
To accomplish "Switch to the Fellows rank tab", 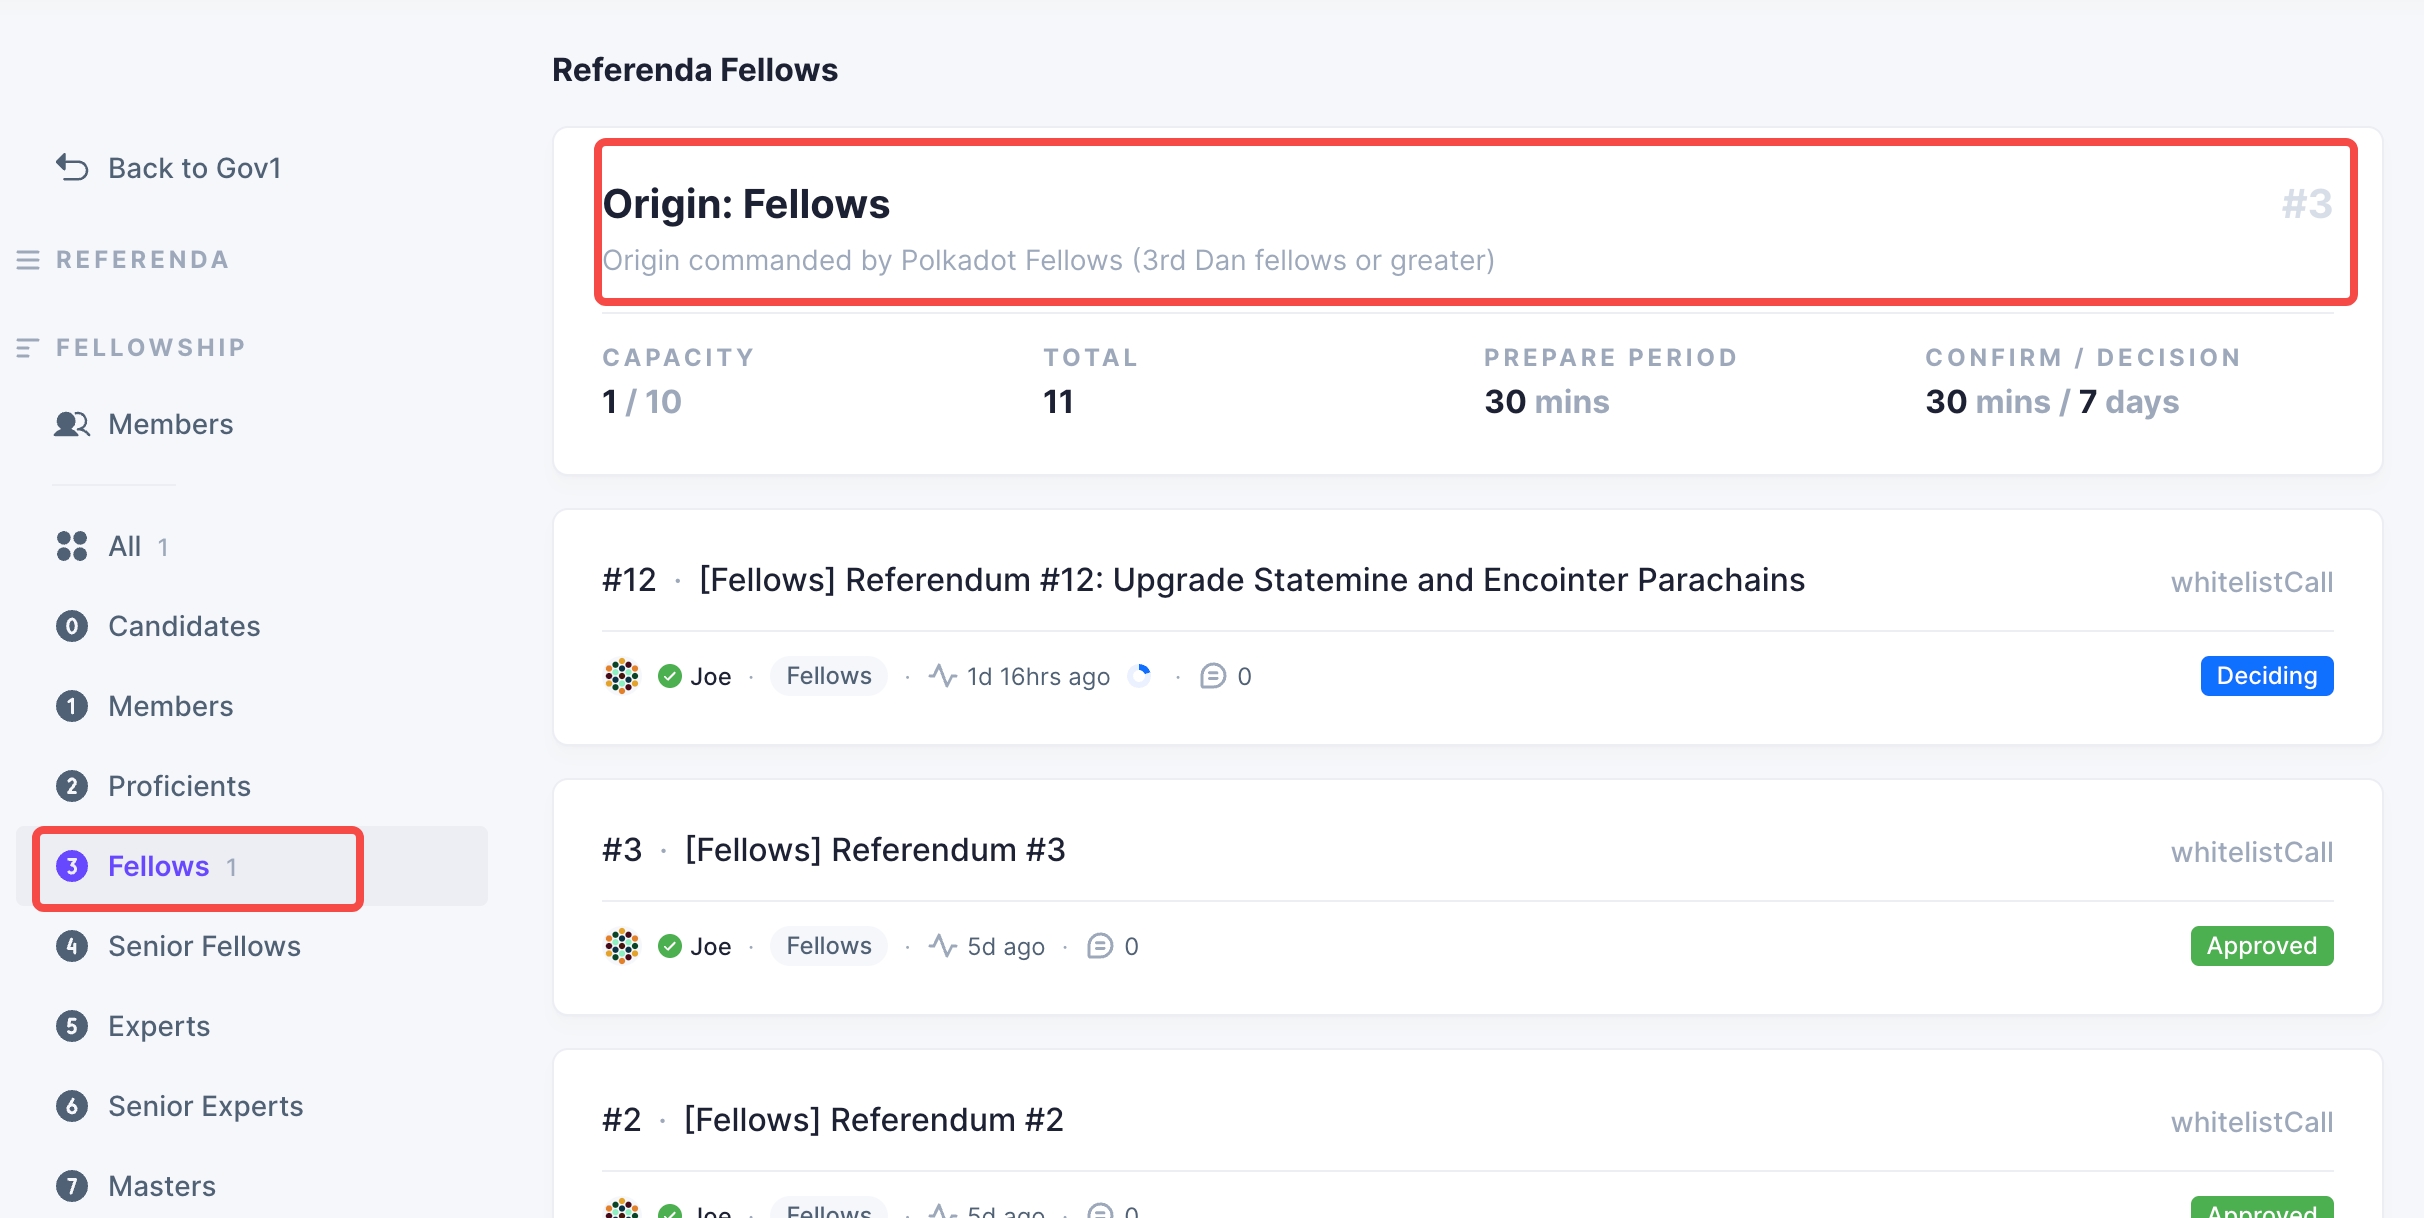I will pos(158,866).
